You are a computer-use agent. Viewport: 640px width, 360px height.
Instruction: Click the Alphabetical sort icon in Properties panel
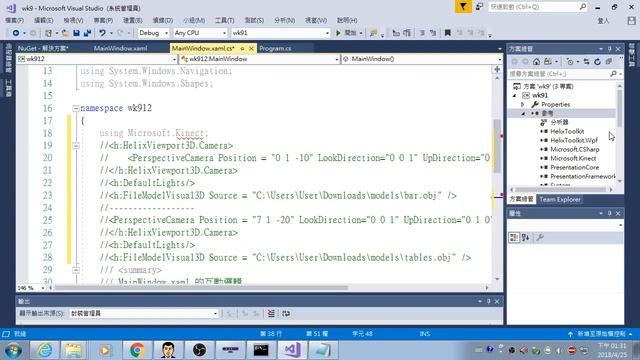(526, 237)
